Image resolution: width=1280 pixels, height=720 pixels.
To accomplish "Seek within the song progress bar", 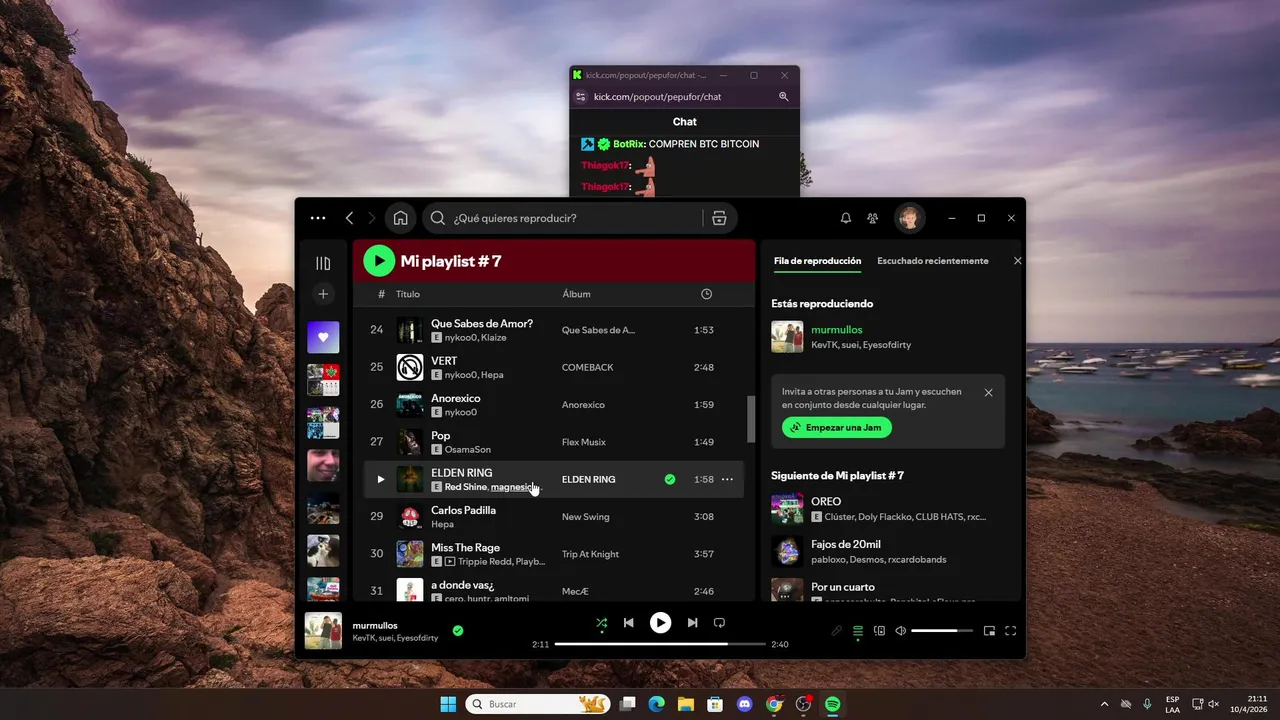I will [660, 644].
